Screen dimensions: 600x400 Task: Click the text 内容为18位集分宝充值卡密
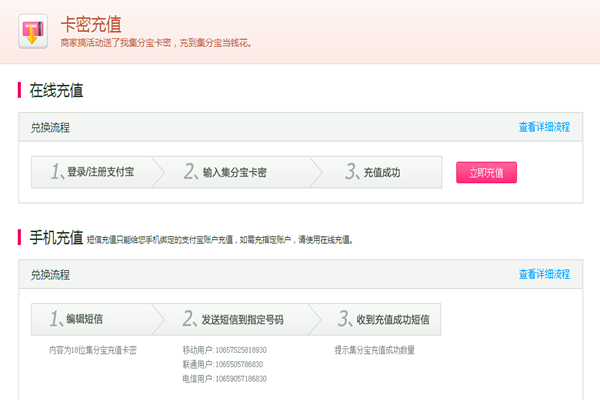click(93, 350)
